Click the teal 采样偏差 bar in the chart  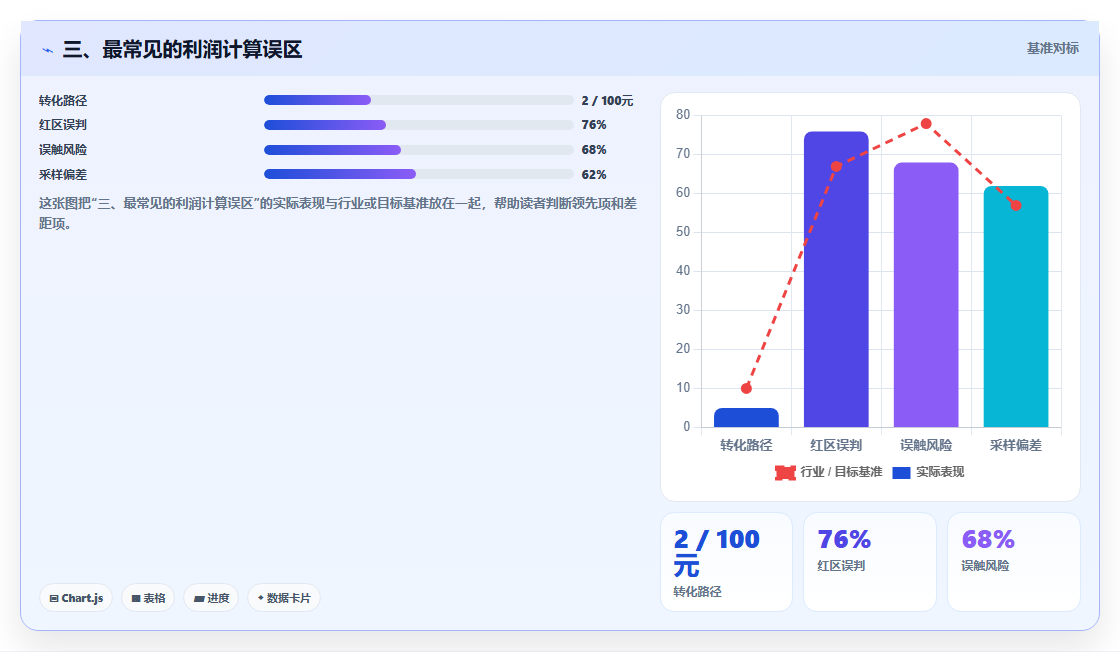pos(1016,307)
